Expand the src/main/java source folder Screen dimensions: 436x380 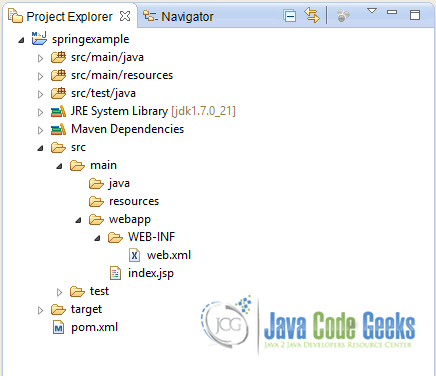tap(40, 58)
